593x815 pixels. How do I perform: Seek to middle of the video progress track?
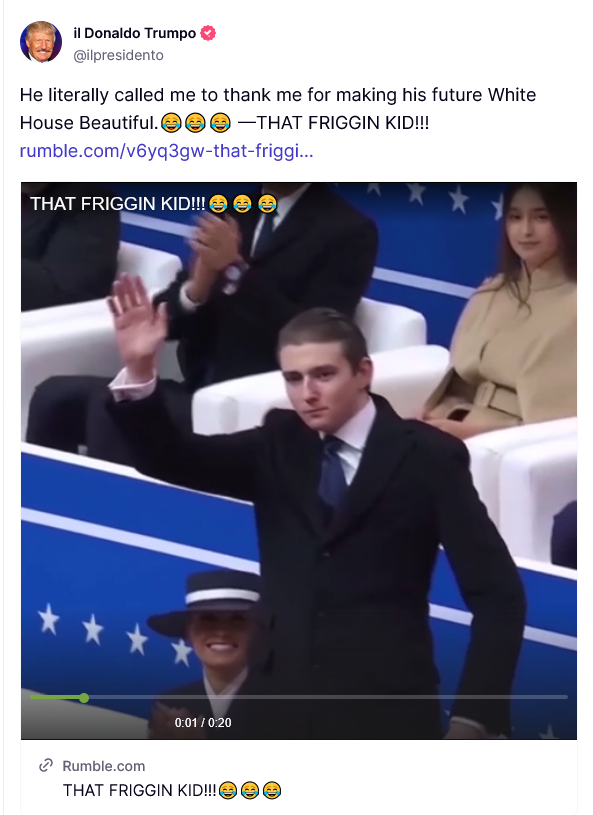(x=299, y=697)
